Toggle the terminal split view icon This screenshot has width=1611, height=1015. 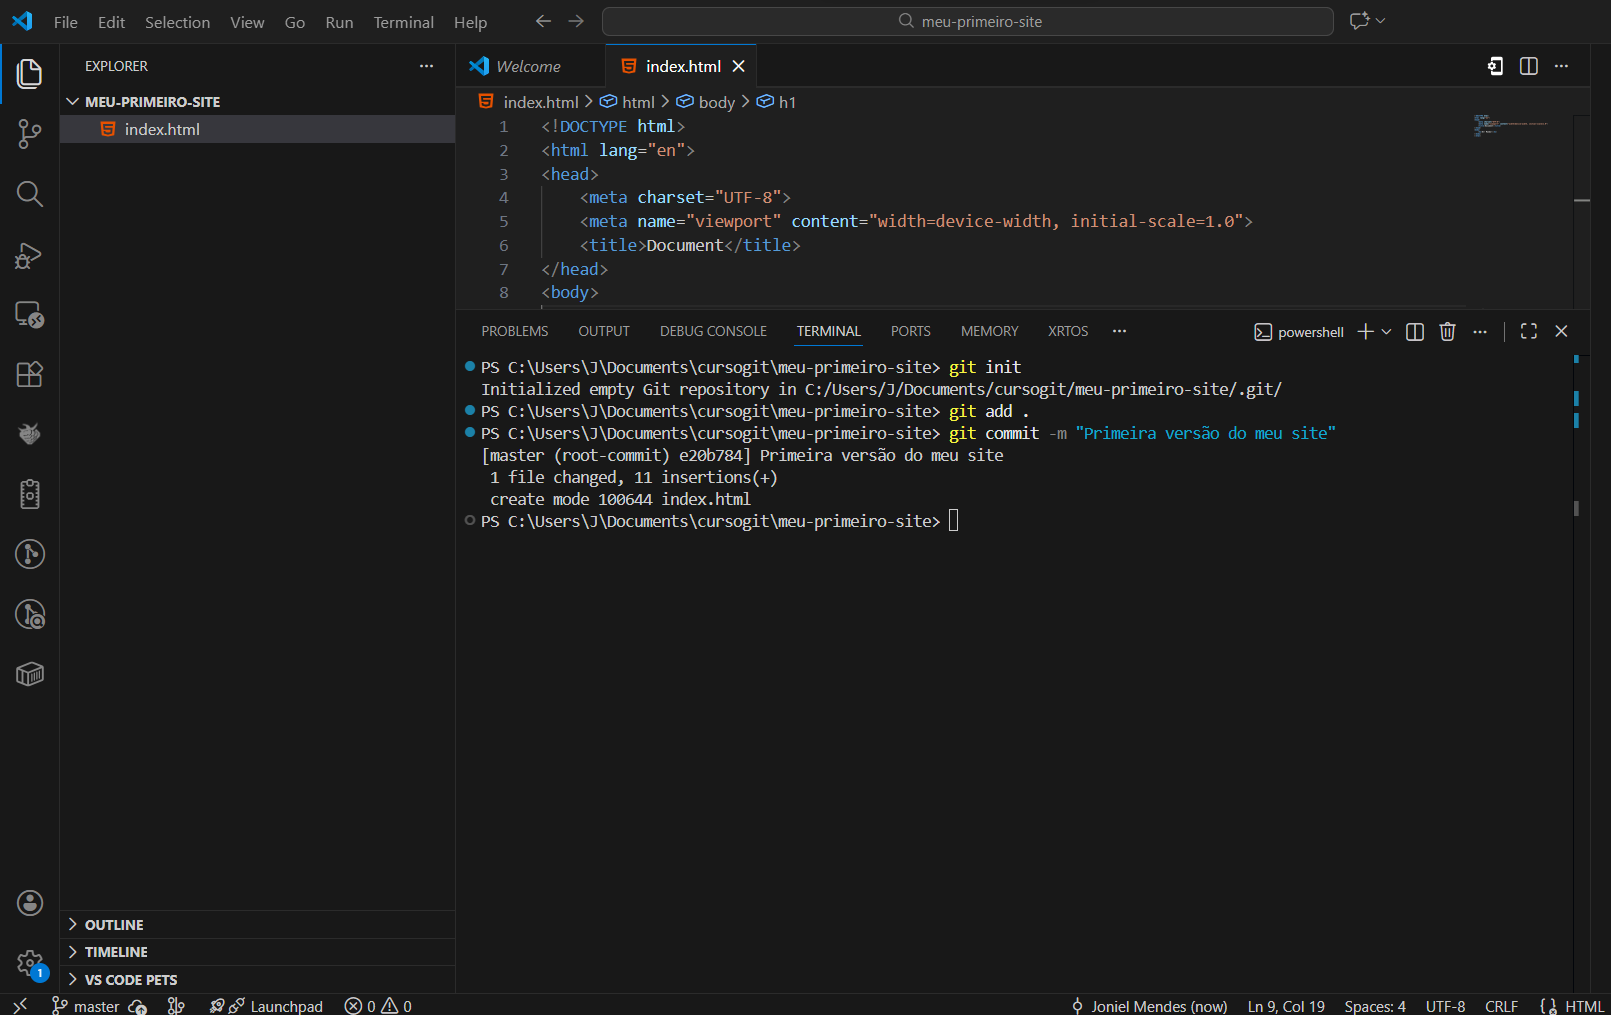pyautogui.click(x=1413, y=331)
